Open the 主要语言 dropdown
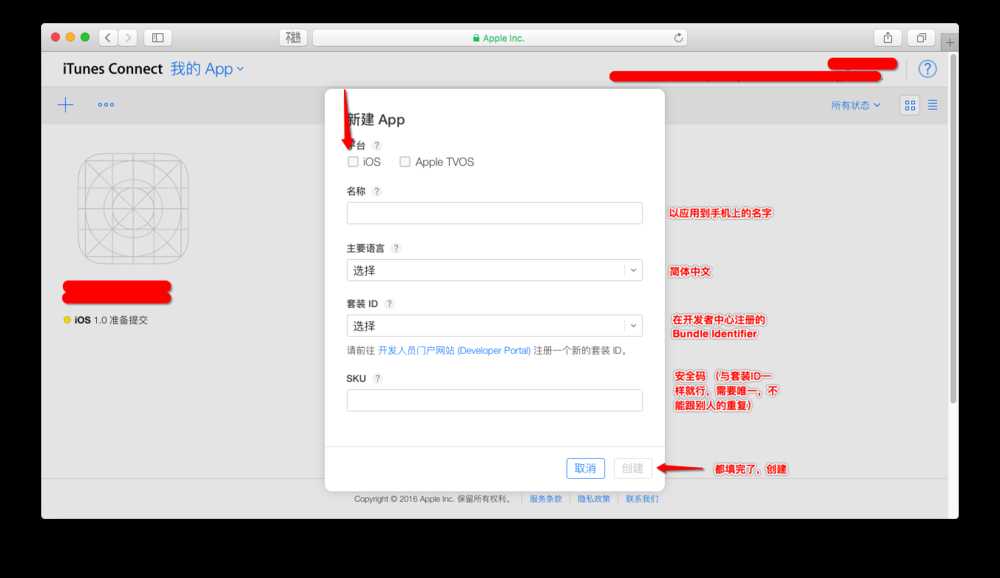This screenshot has height=578, width=1000. tap(494, 270)
